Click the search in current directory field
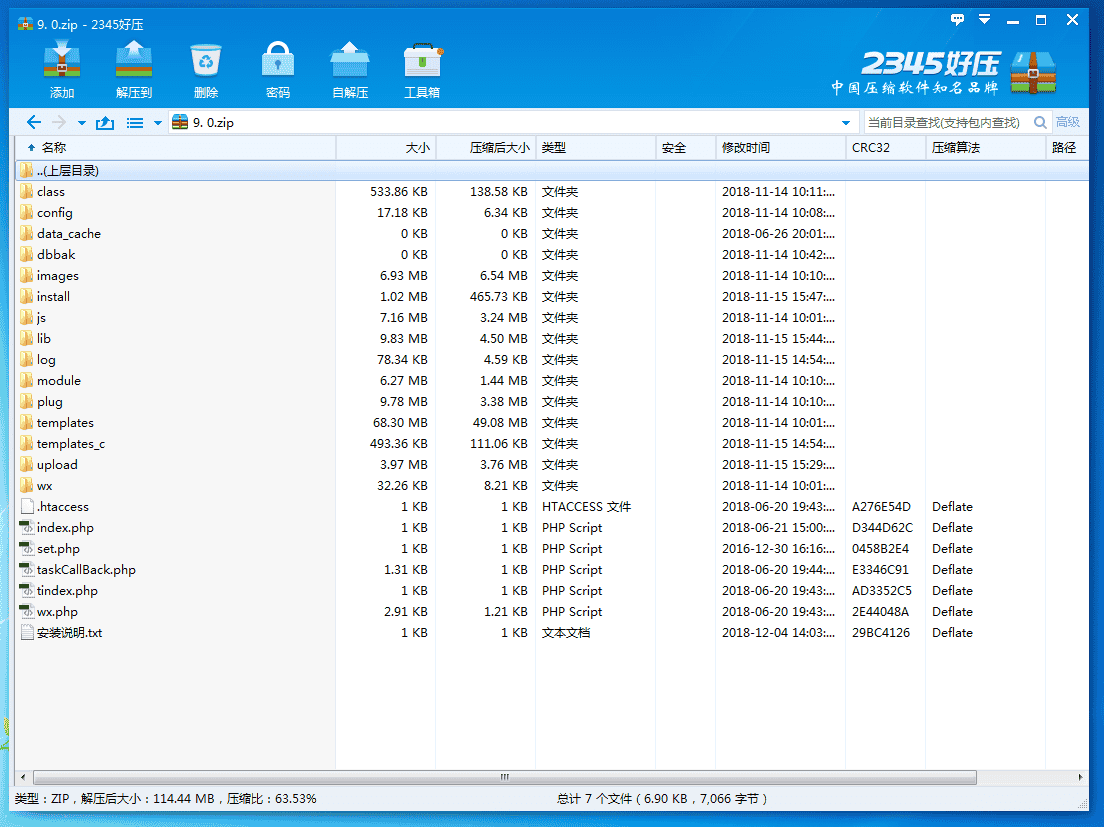The width and height of the screenshot is (1104, 827). click(945, 123)
